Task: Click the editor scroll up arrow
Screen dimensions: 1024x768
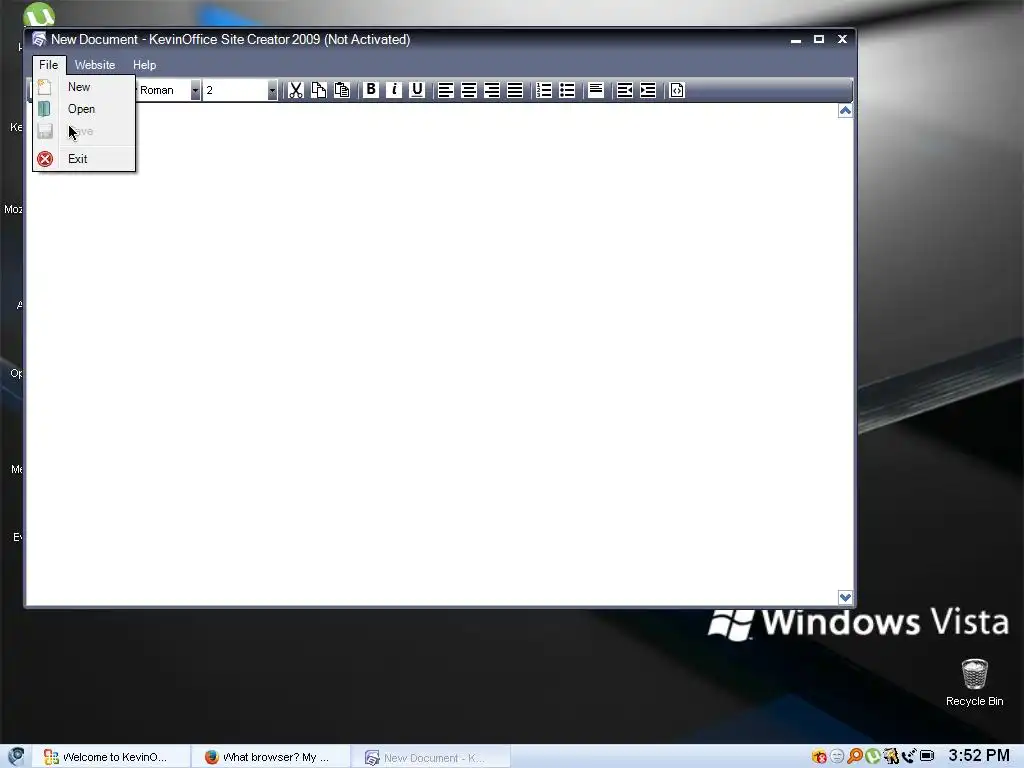Action: point(845,110)
